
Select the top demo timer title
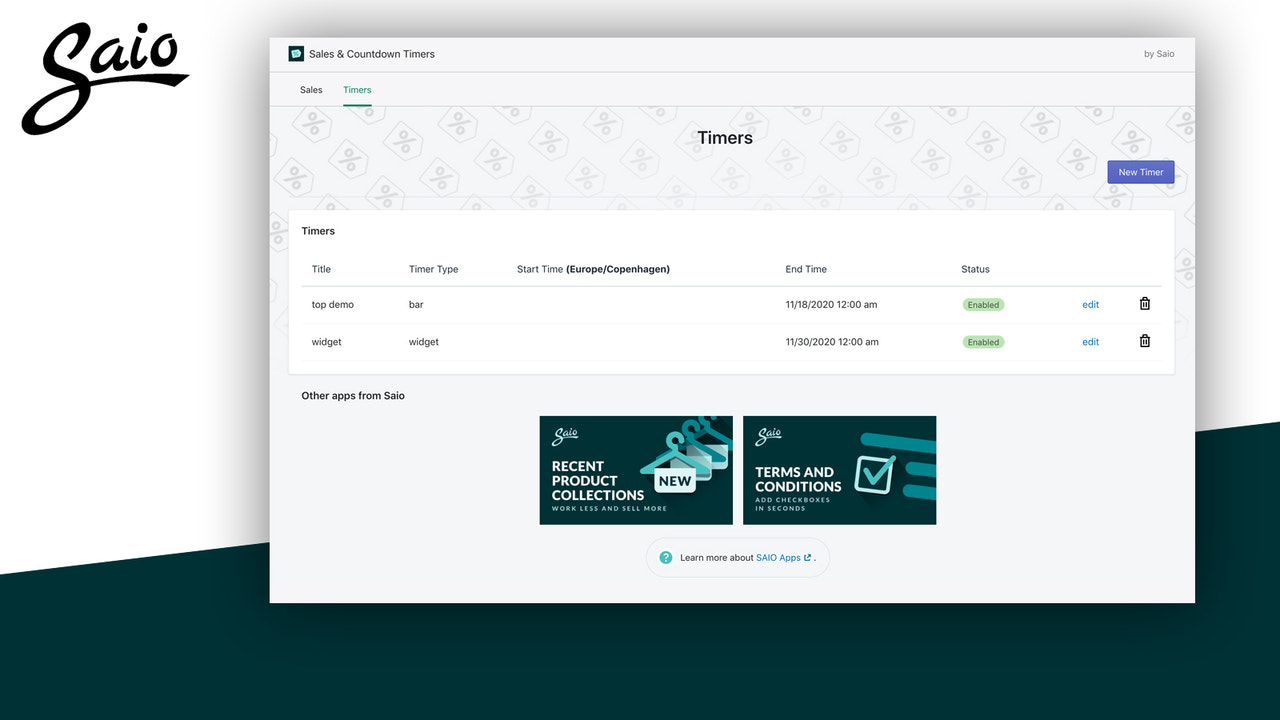pos(332,304)
